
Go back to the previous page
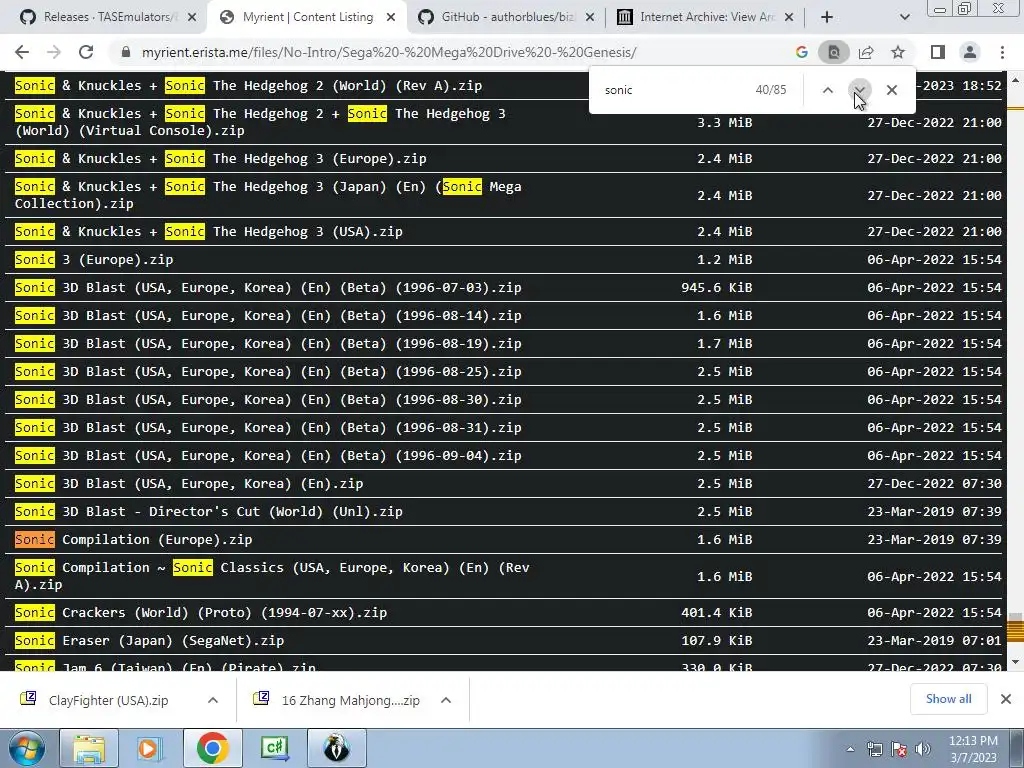coord(22,52)
